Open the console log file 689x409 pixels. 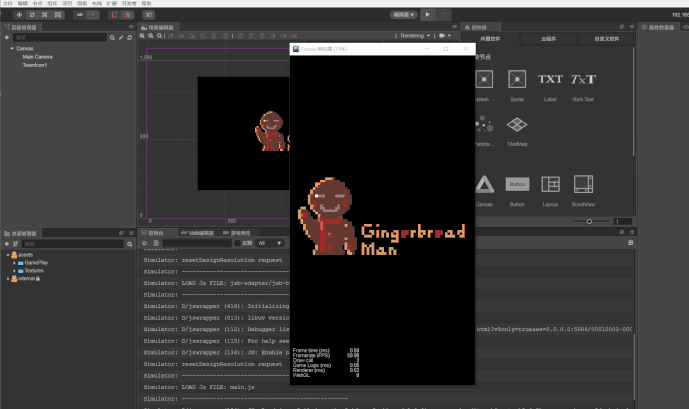click(x=156, y=243)
